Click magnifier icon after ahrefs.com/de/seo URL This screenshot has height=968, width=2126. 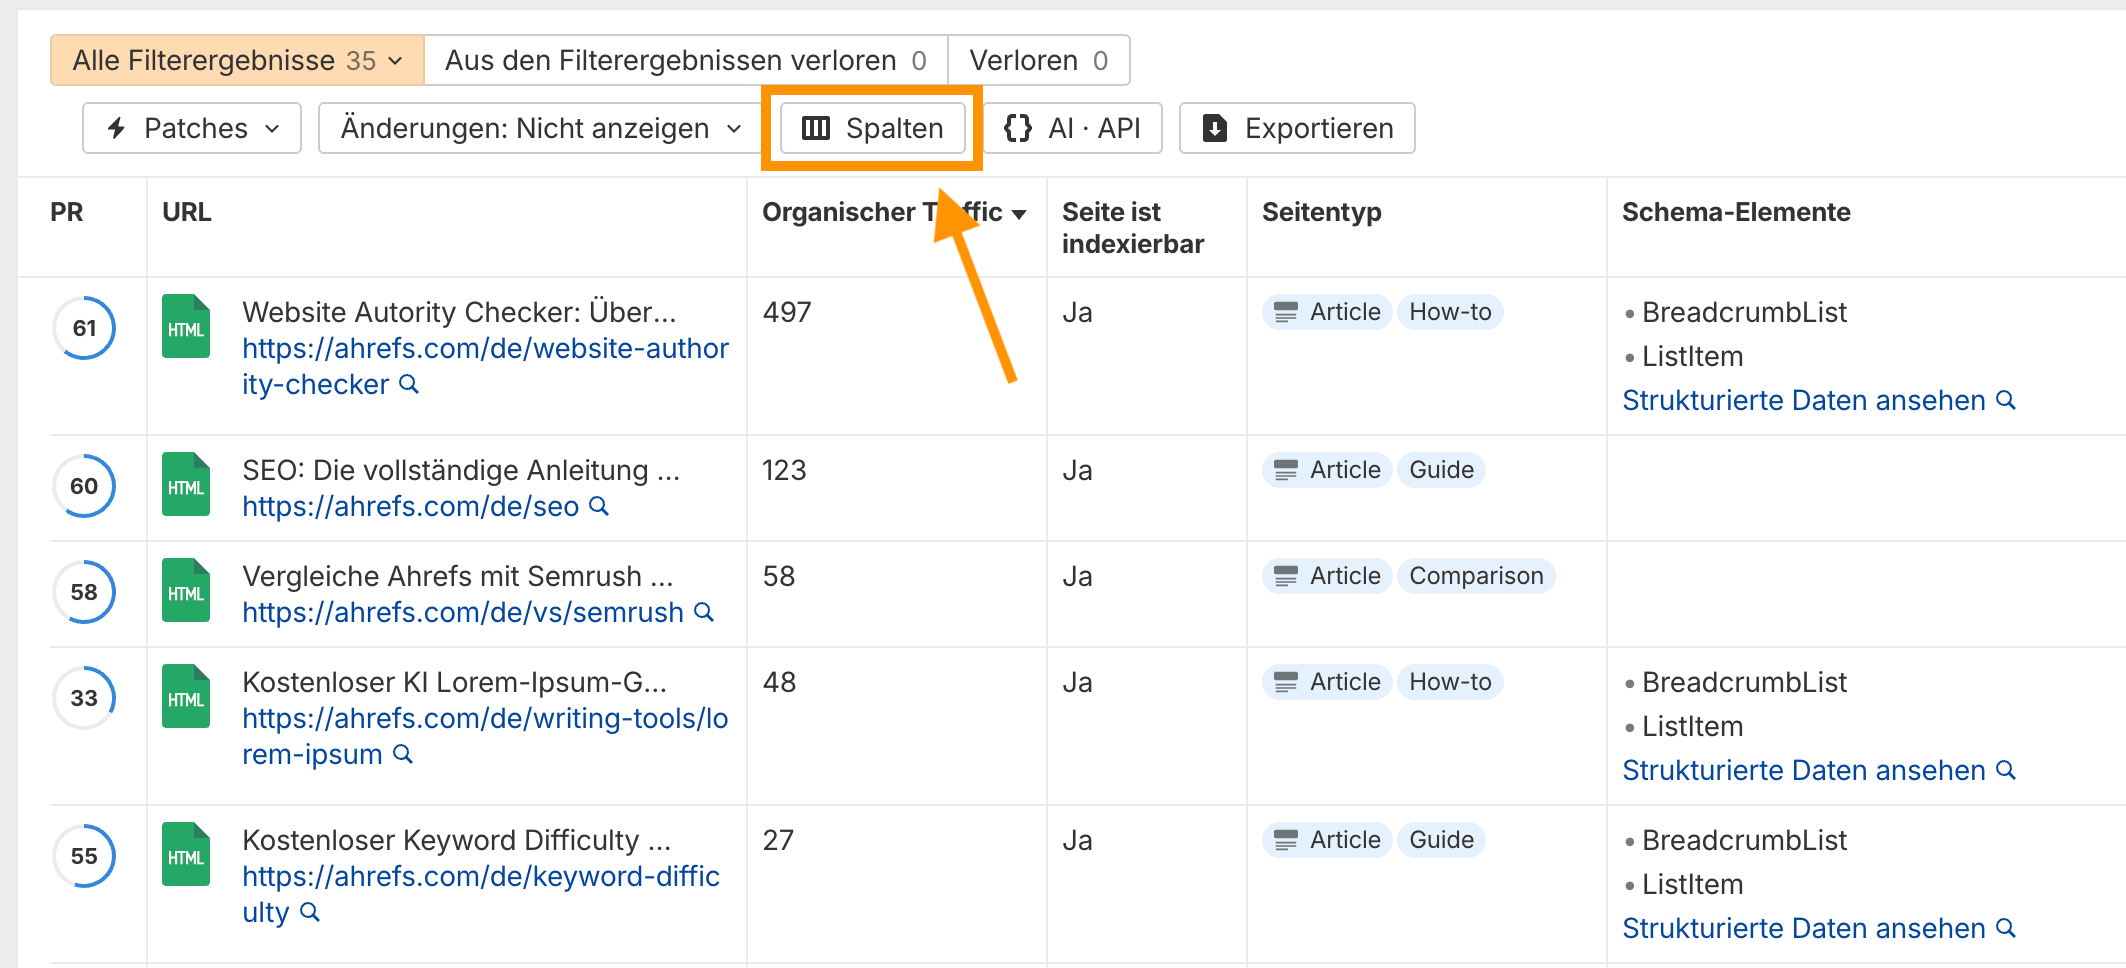point(599,506)
